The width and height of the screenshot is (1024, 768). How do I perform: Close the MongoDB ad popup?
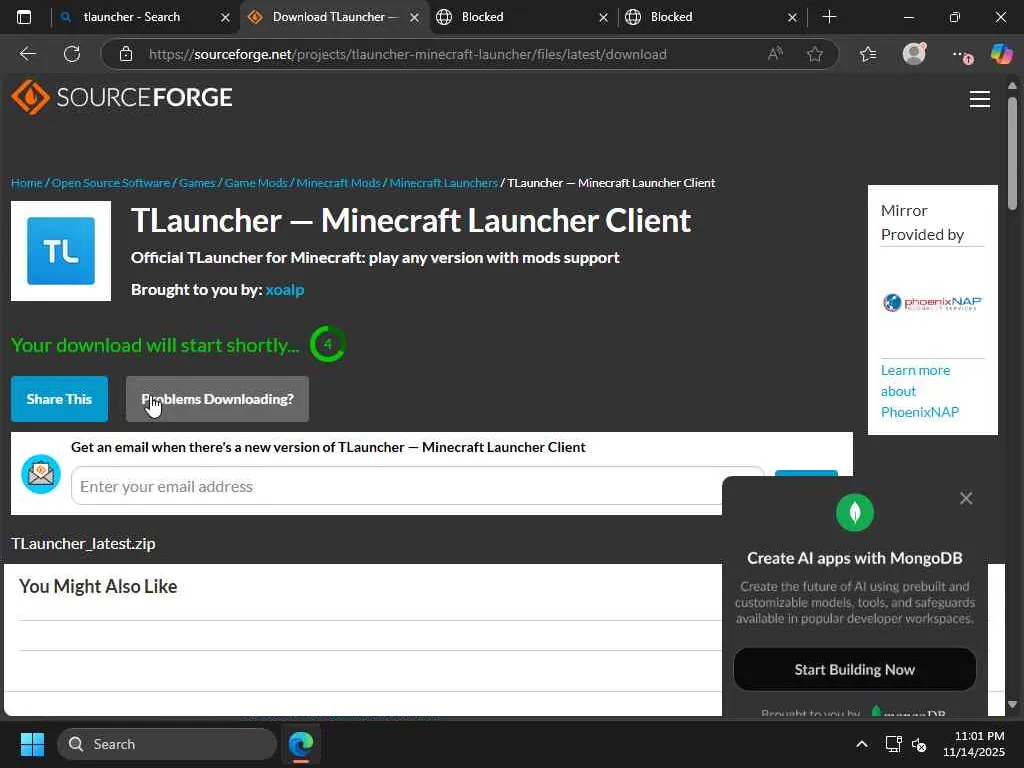click(966, 498)
